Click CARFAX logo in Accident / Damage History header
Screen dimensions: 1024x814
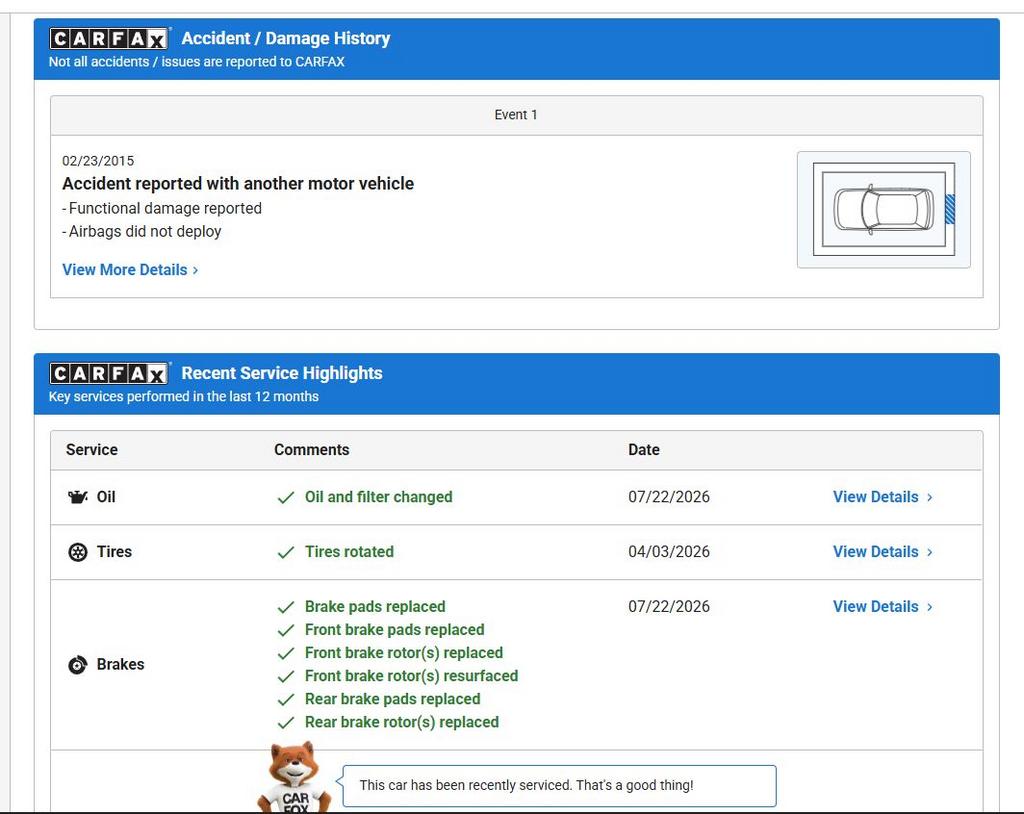109,39
